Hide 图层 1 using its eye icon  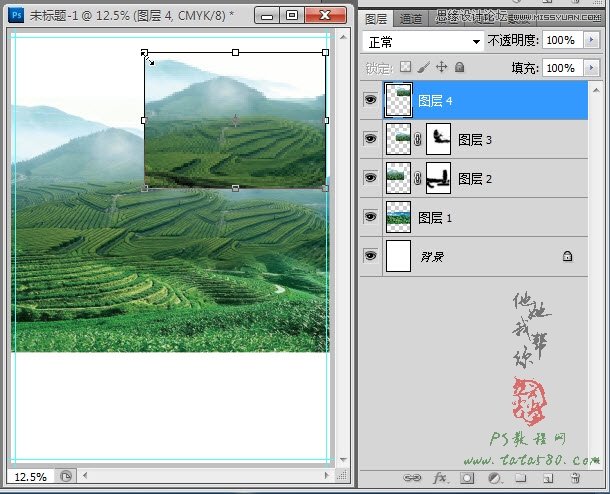[370, 216]
